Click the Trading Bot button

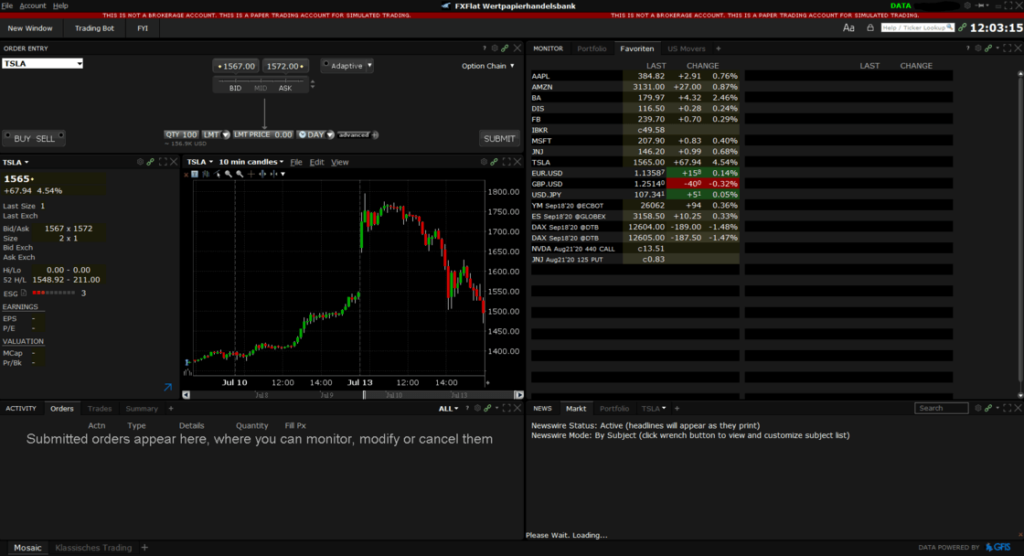pos(94,28)
